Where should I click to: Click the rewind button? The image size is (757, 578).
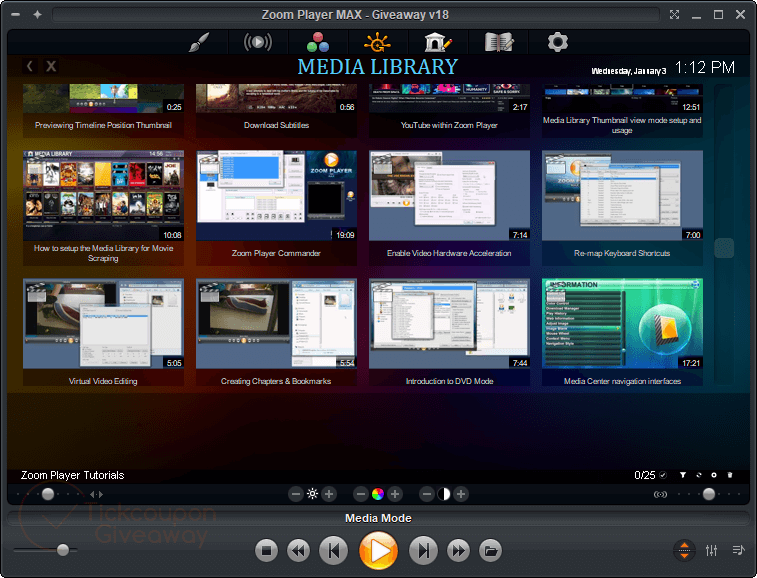pyautogui.click(x=298, y=550)
